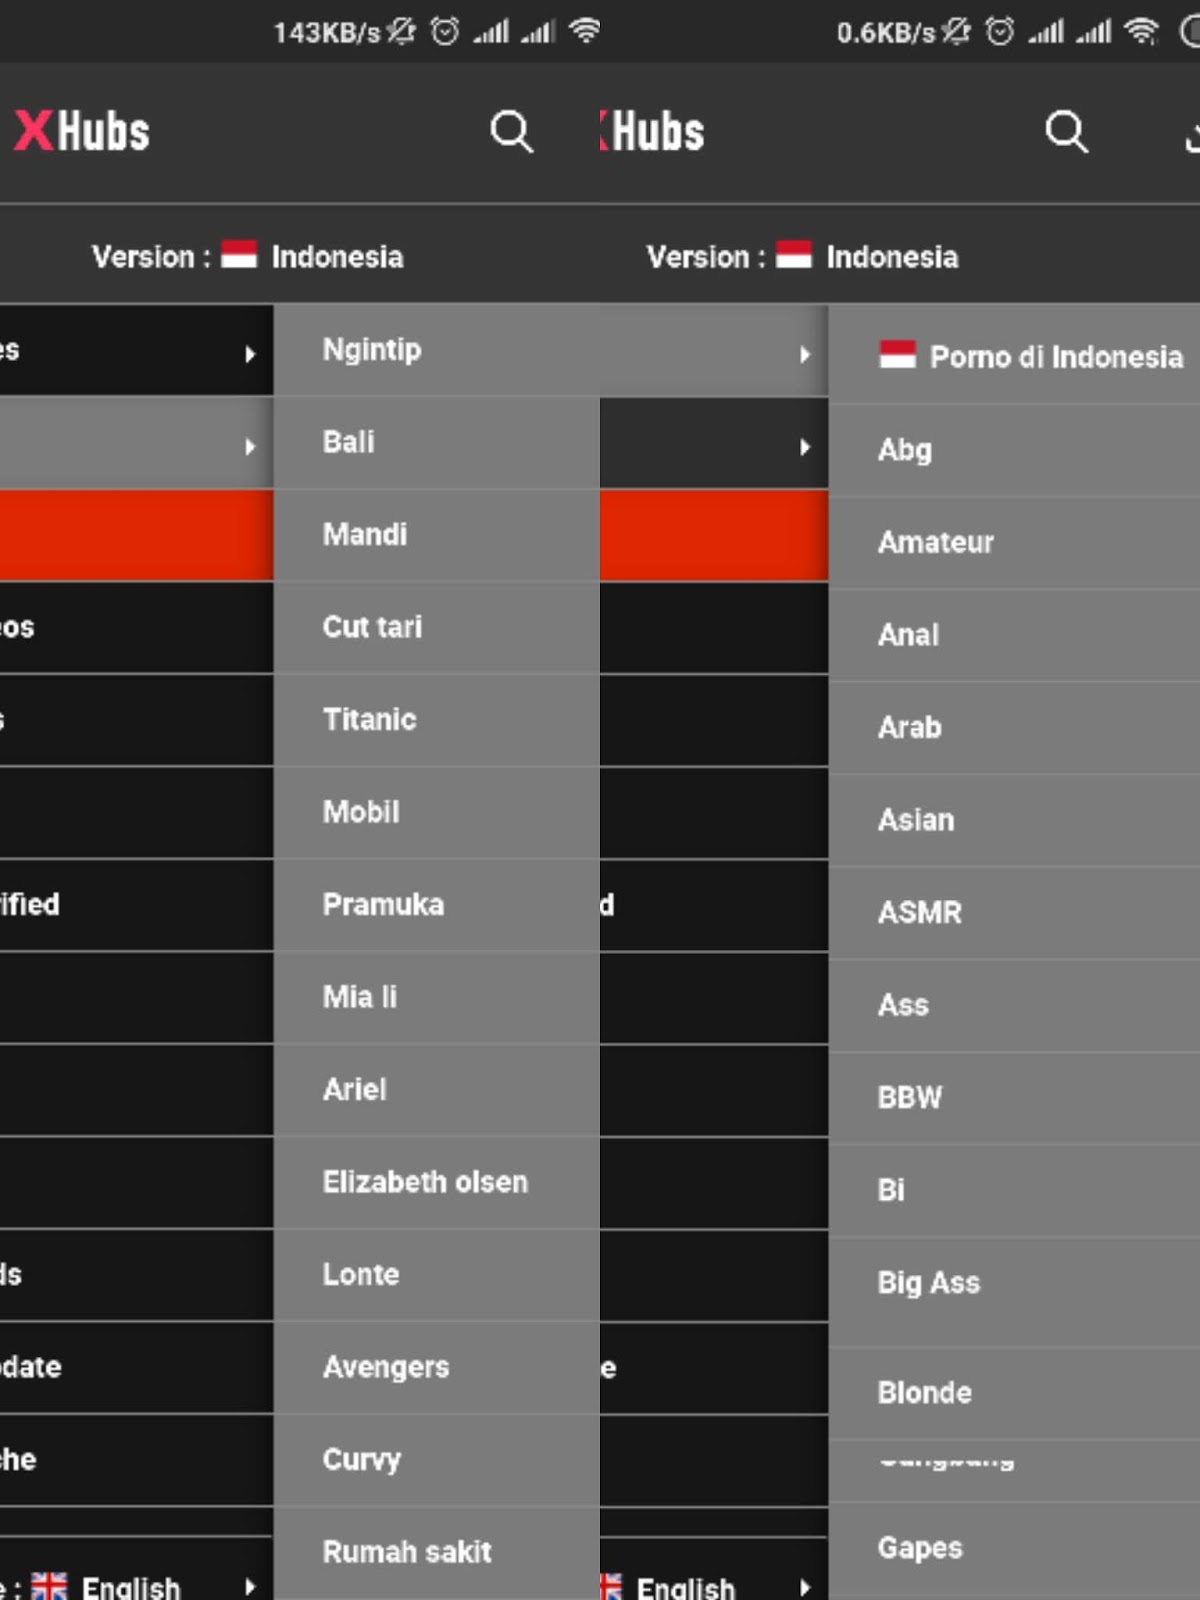
Task: Click the English language label, left screen
Action: point(131,1587)
